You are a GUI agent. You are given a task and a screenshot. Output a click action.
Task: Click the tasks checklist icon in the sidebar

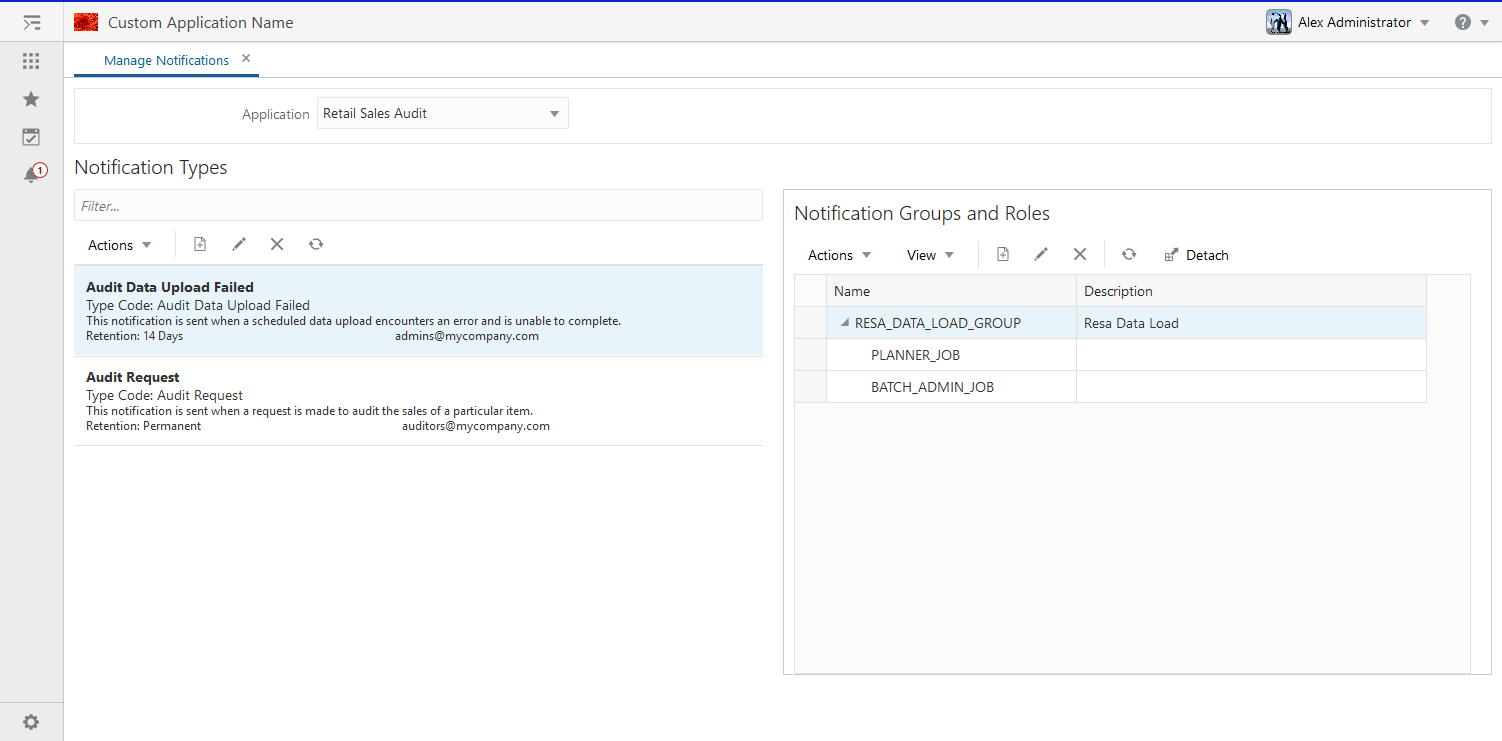pyautogui.click(x=31, y=136)
